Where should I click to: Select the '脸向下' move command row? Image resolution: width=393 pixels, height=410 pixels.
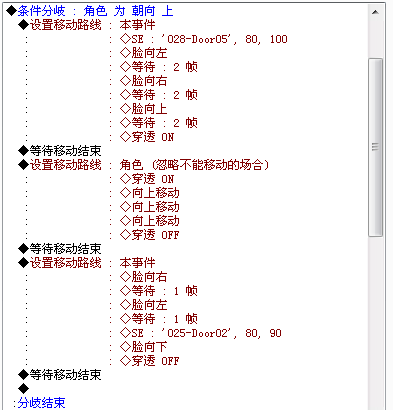coord(143,347)
